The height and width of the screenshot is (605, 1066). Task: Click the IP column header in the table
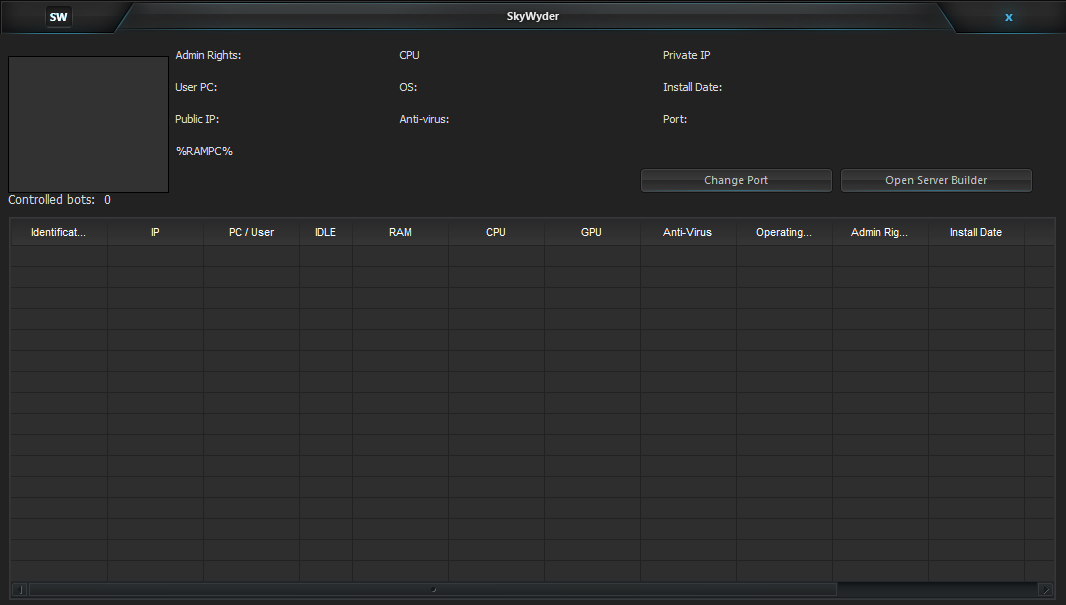pos(155,232)
